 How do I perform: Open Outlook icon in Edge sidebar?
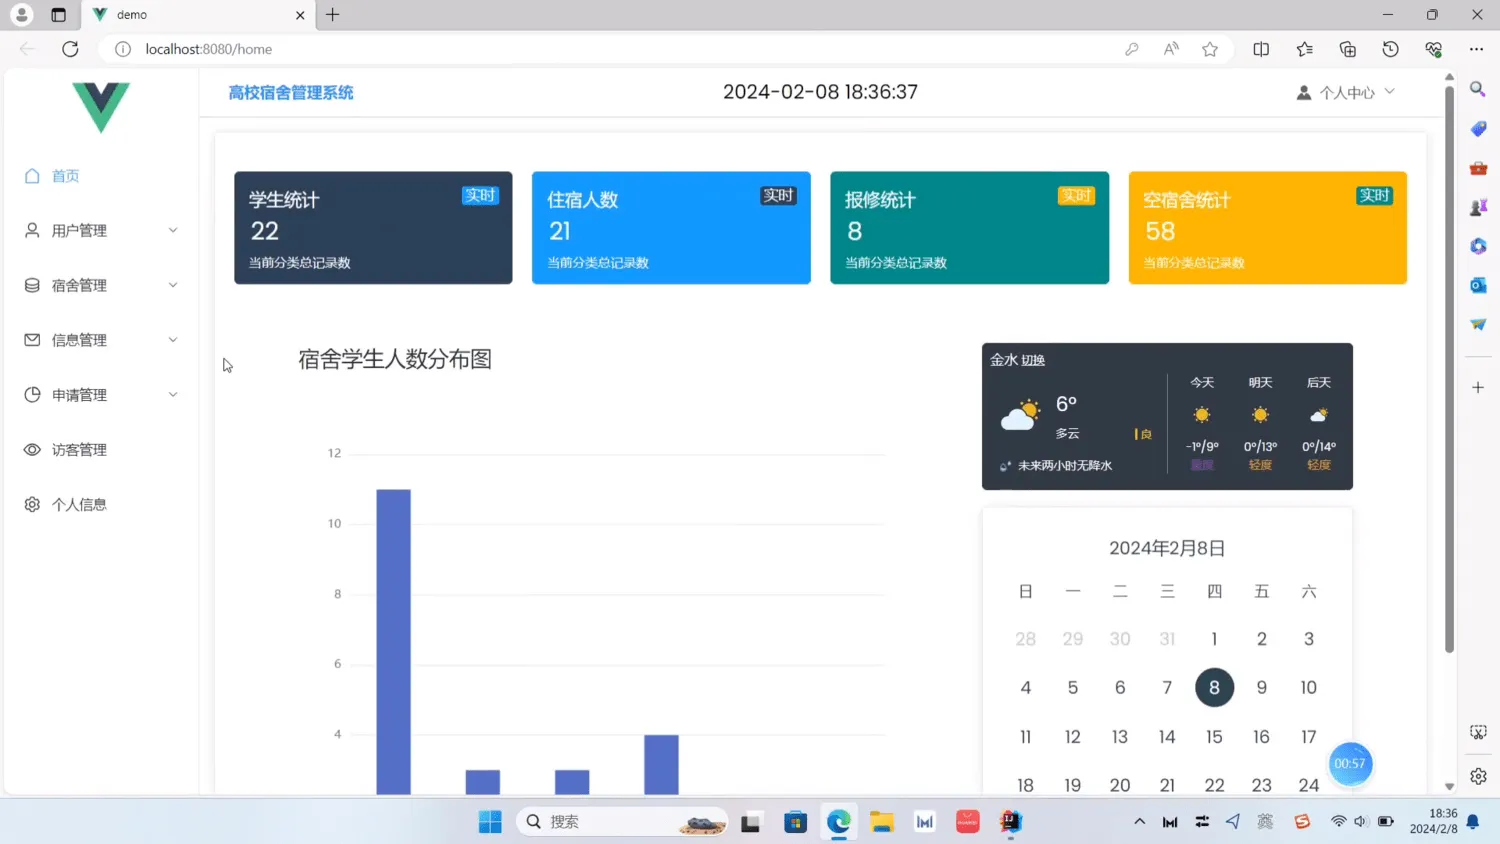click(1477, 285)
